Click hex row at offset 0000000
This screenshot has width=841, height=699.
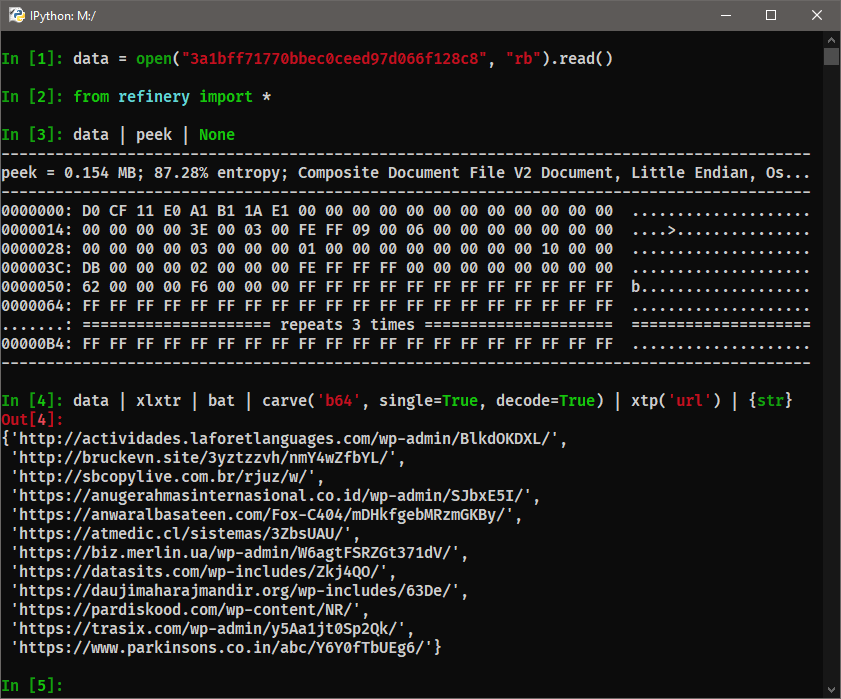[405, 211]
